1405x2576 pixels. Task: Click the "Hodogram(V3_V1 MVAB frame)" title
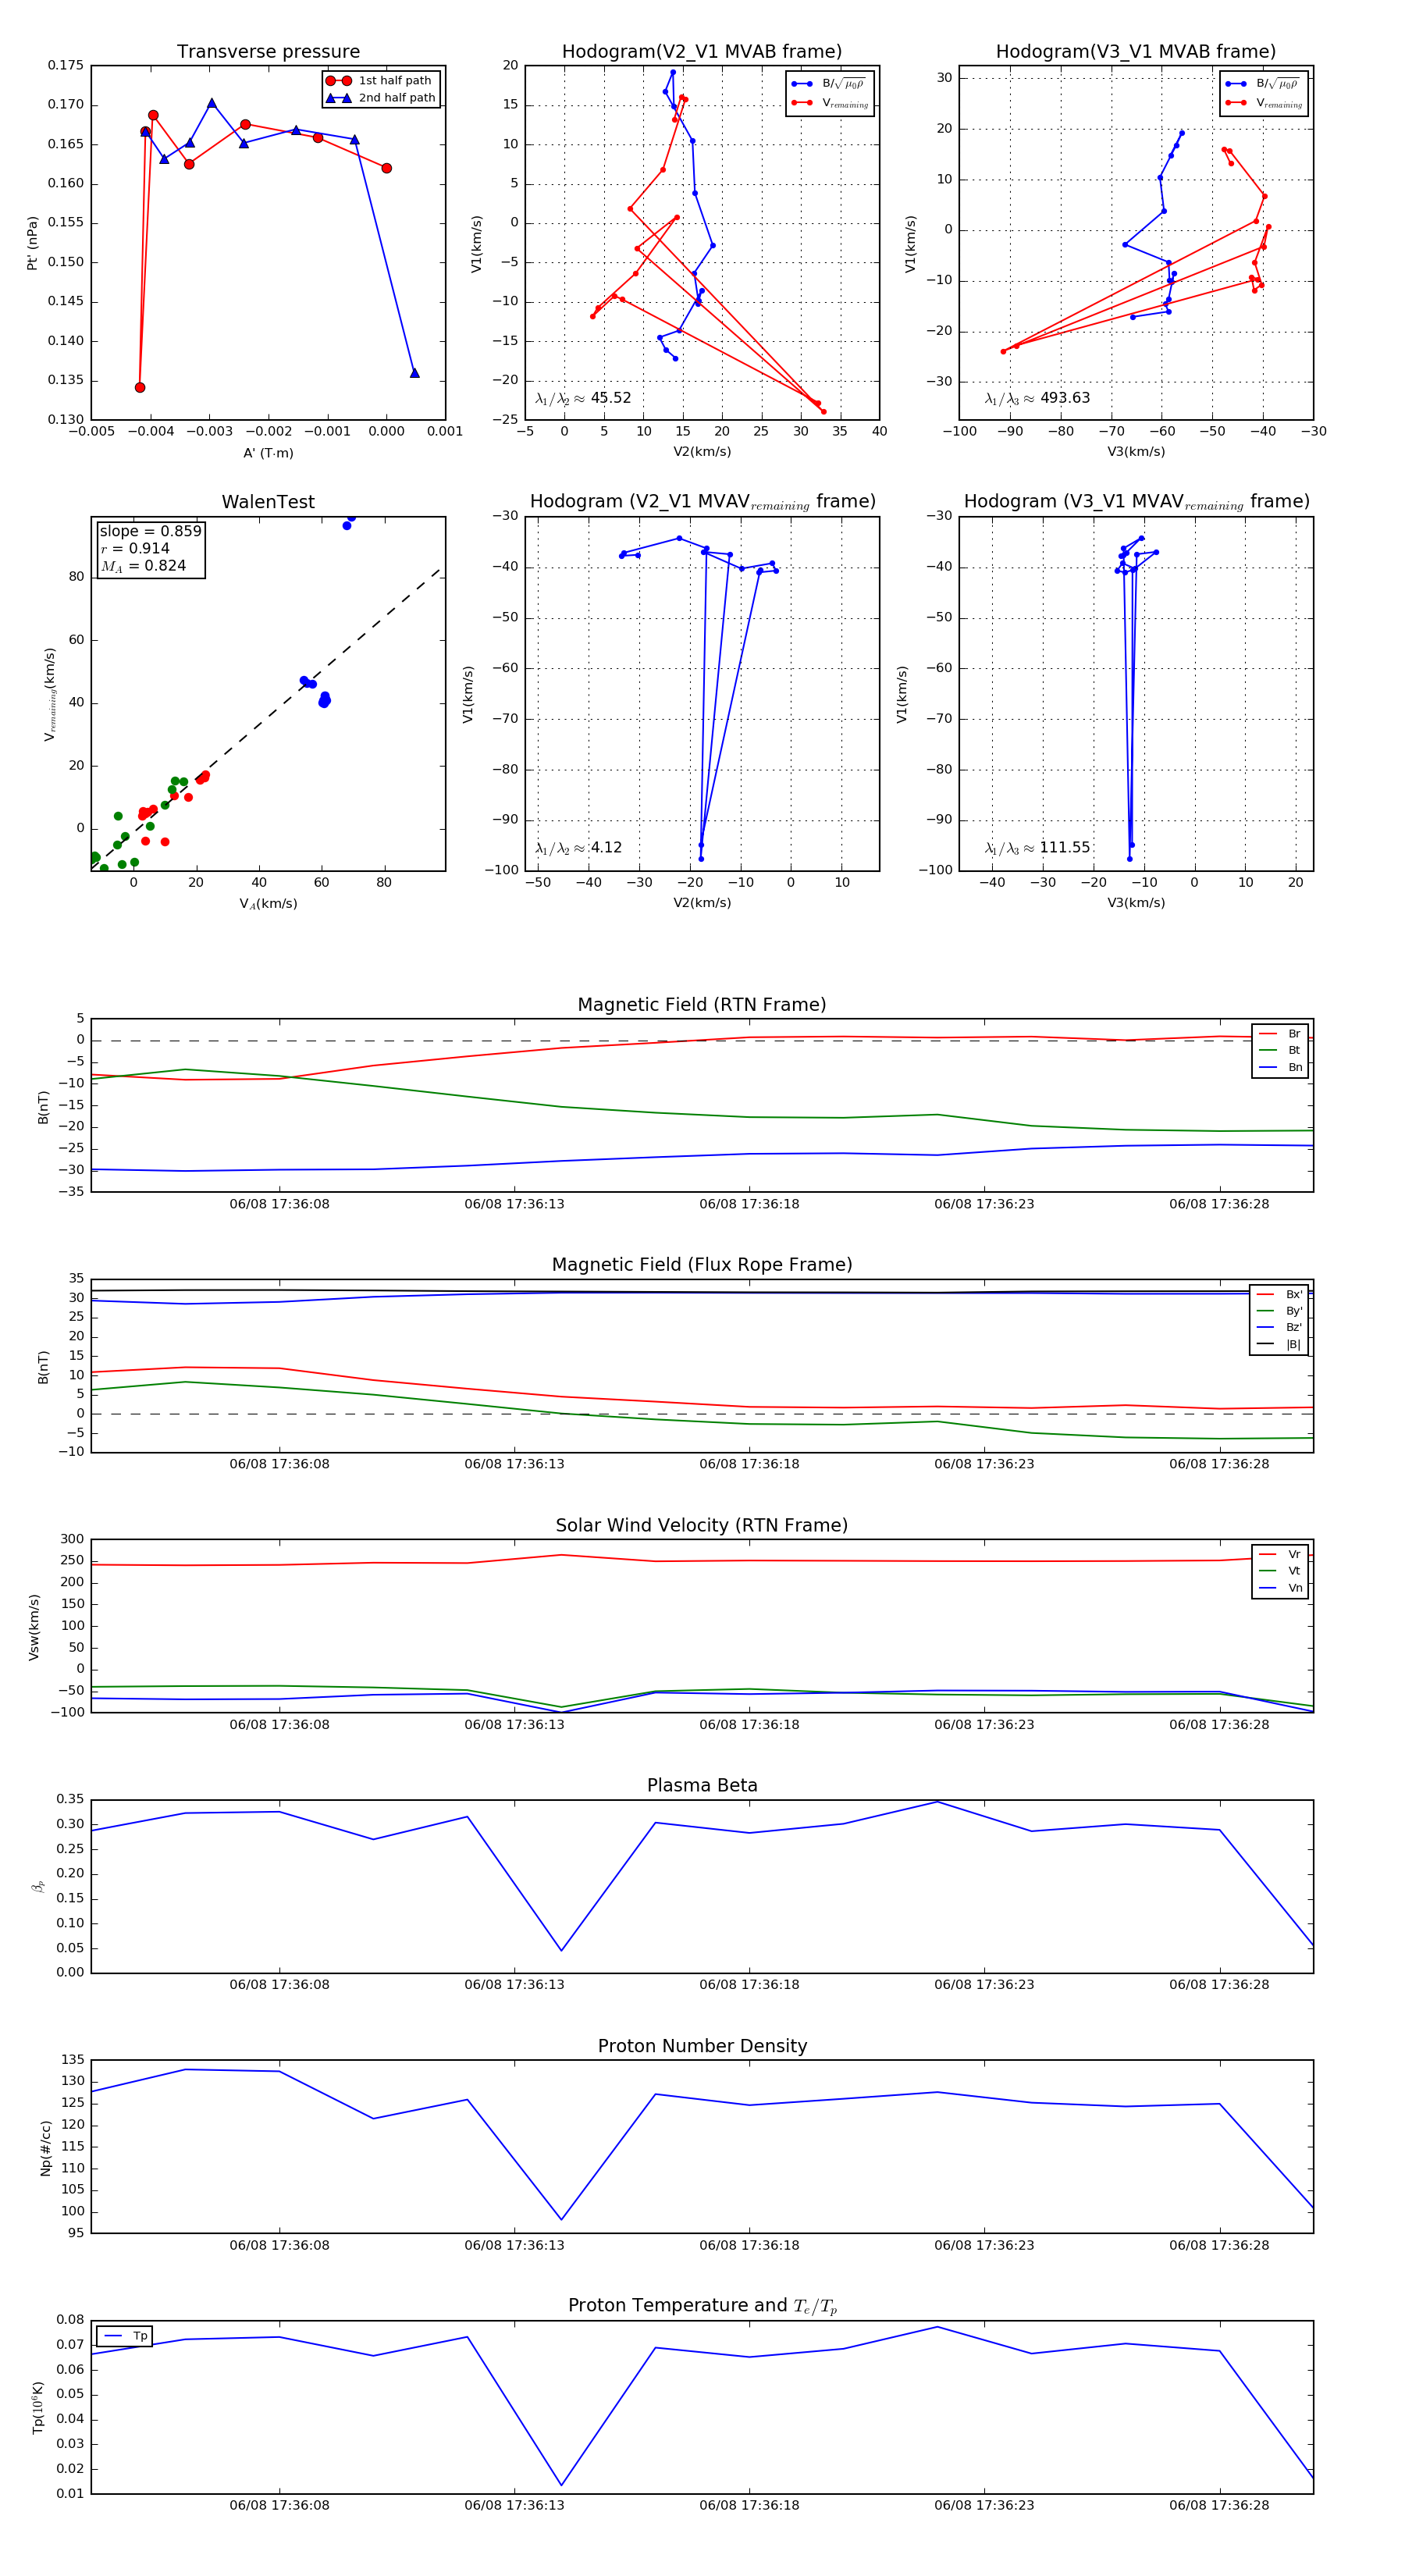click(x=1136, y=52)
